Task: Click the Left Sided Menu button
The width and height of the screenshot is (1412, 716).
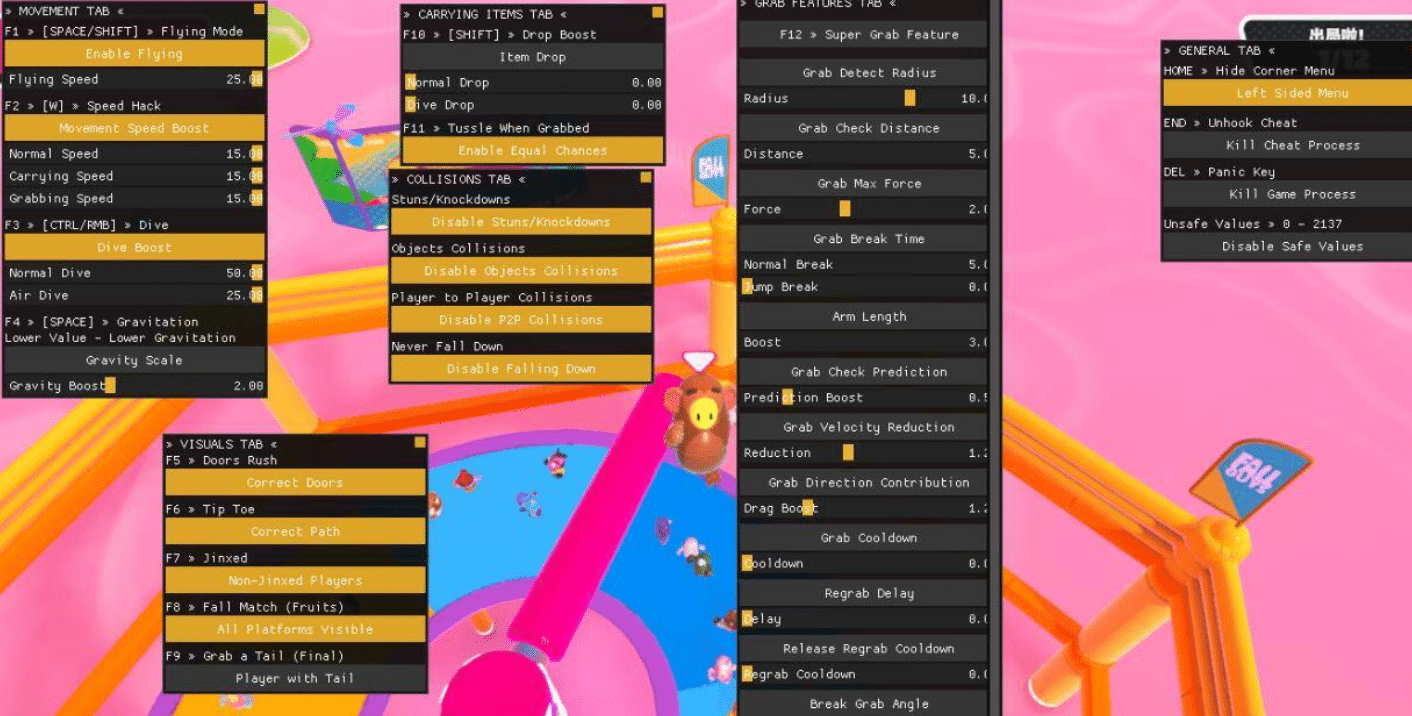Action: pos(1291,93)
